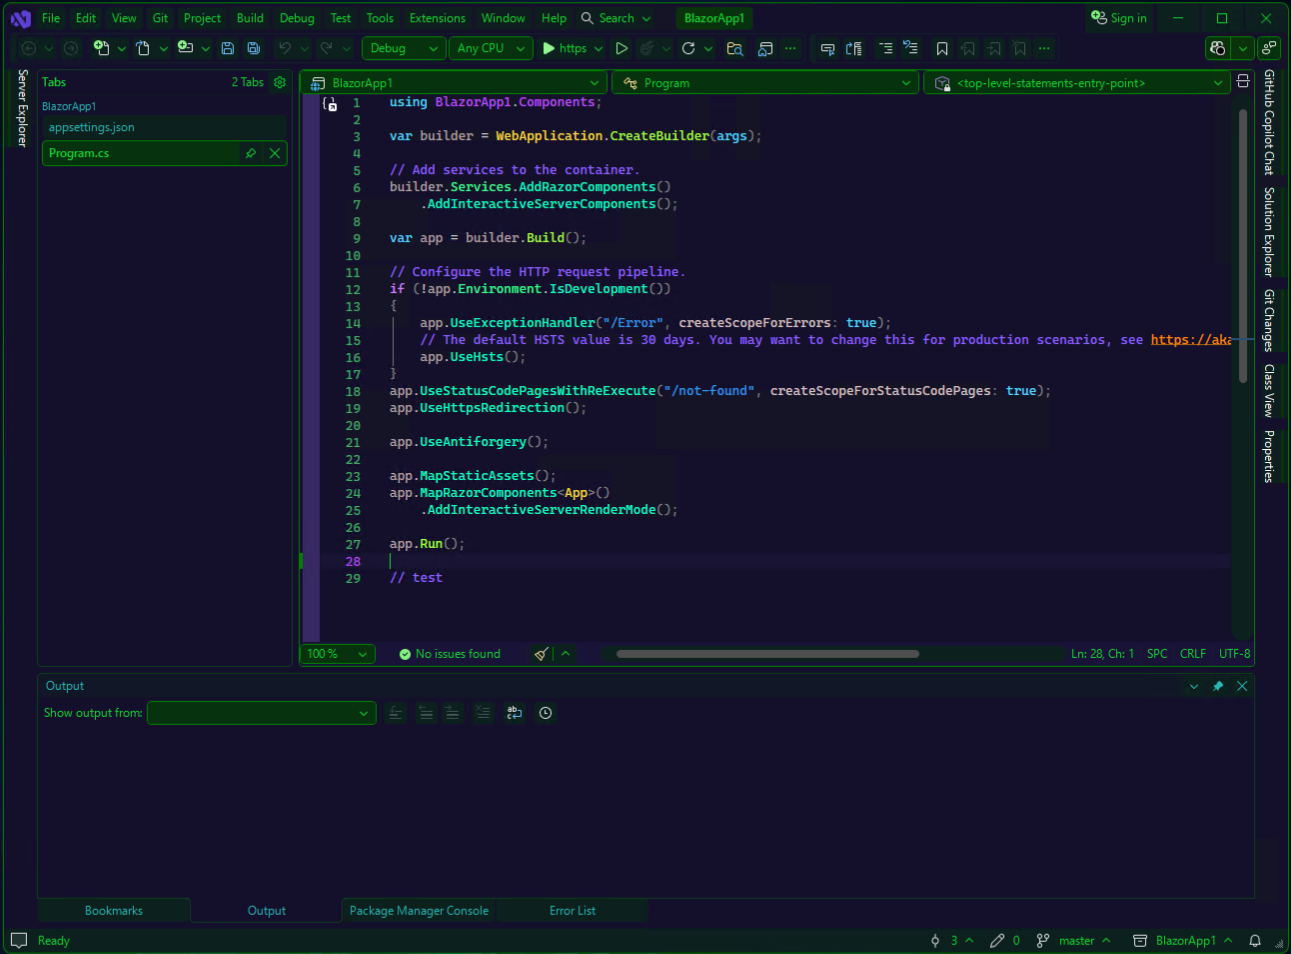Click the Ln: 28, Ch: 1 indicator
This screenshot has width=1291, height=954.
click(x=1102, y=654)
